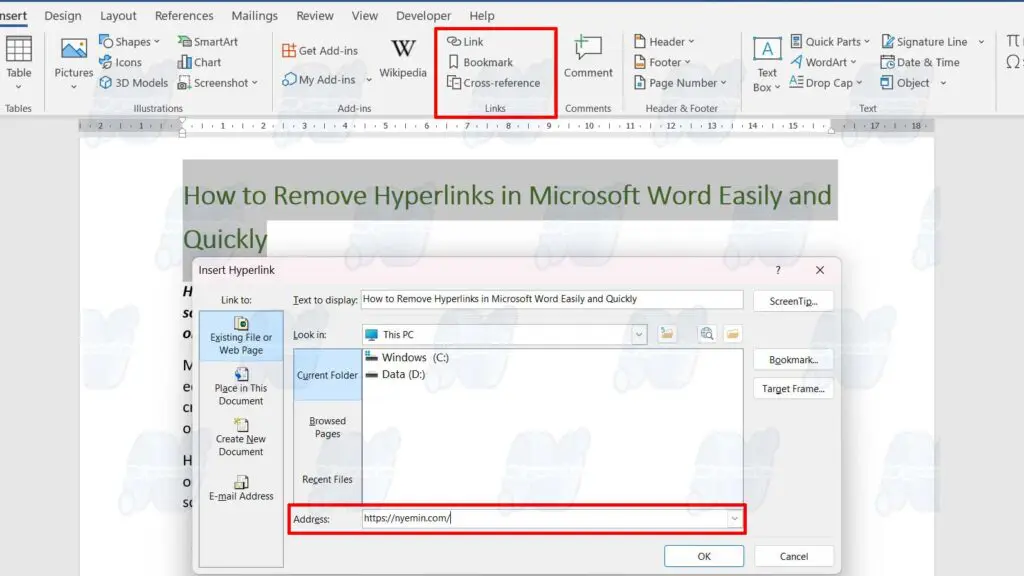Open the Quick Parts menu

pos(829,41)
